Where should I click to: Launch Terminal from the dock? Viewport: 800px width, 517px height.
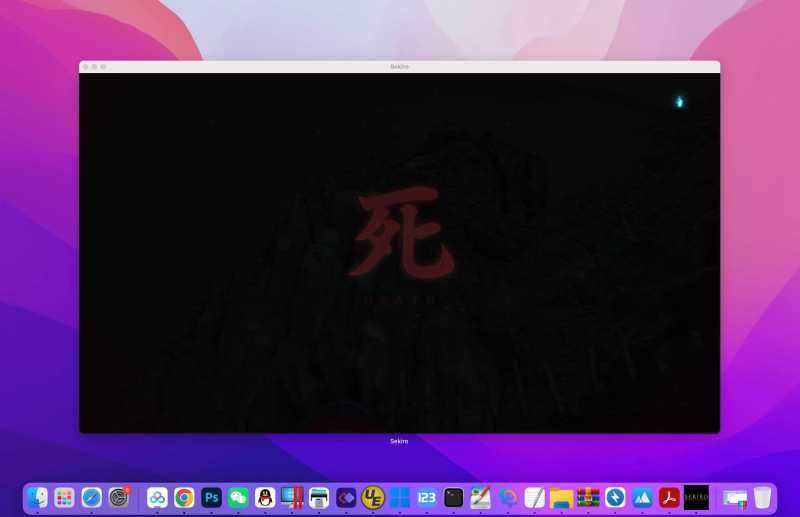454,498
